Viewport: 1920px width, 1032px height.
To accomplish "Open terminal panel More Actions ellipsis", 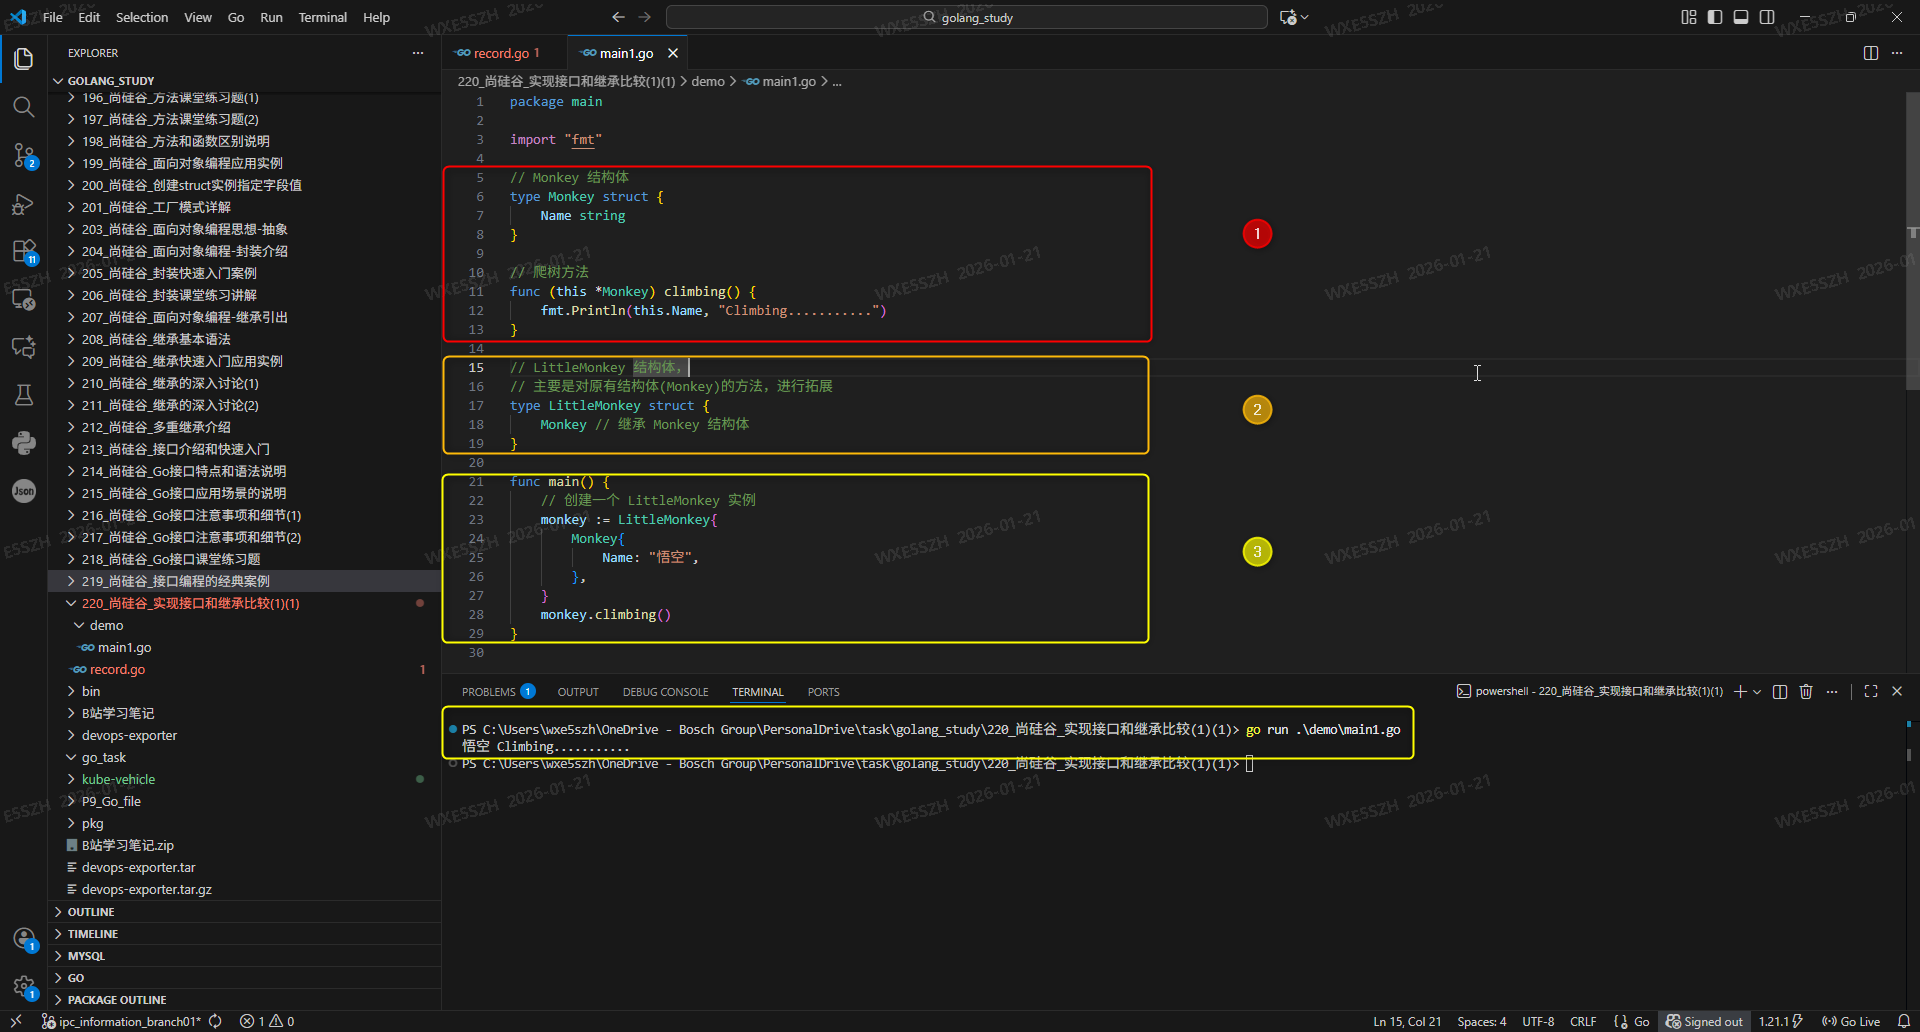I will (1832, 691).
